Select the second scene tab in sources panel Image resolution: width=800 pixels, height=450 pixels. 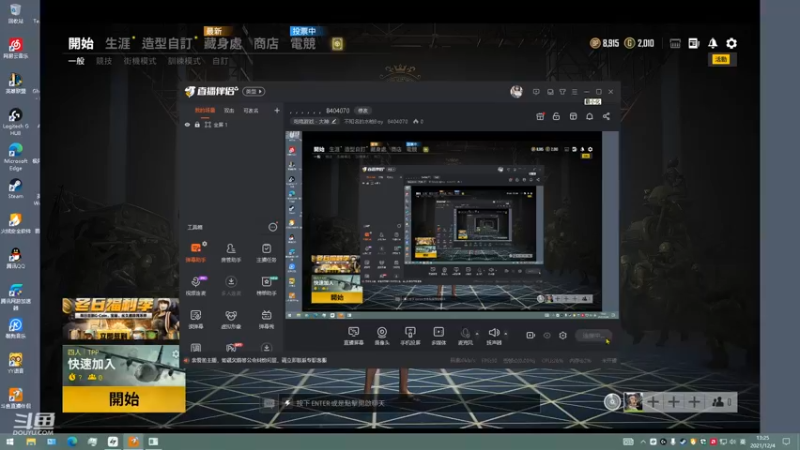[x=229, y=110]
